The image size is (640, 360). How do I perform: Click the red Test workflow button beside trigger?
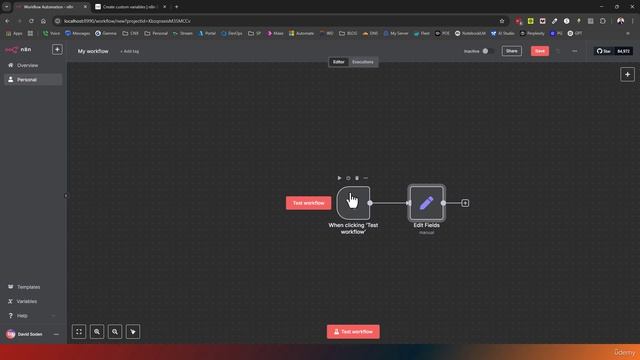coord(309,203)
